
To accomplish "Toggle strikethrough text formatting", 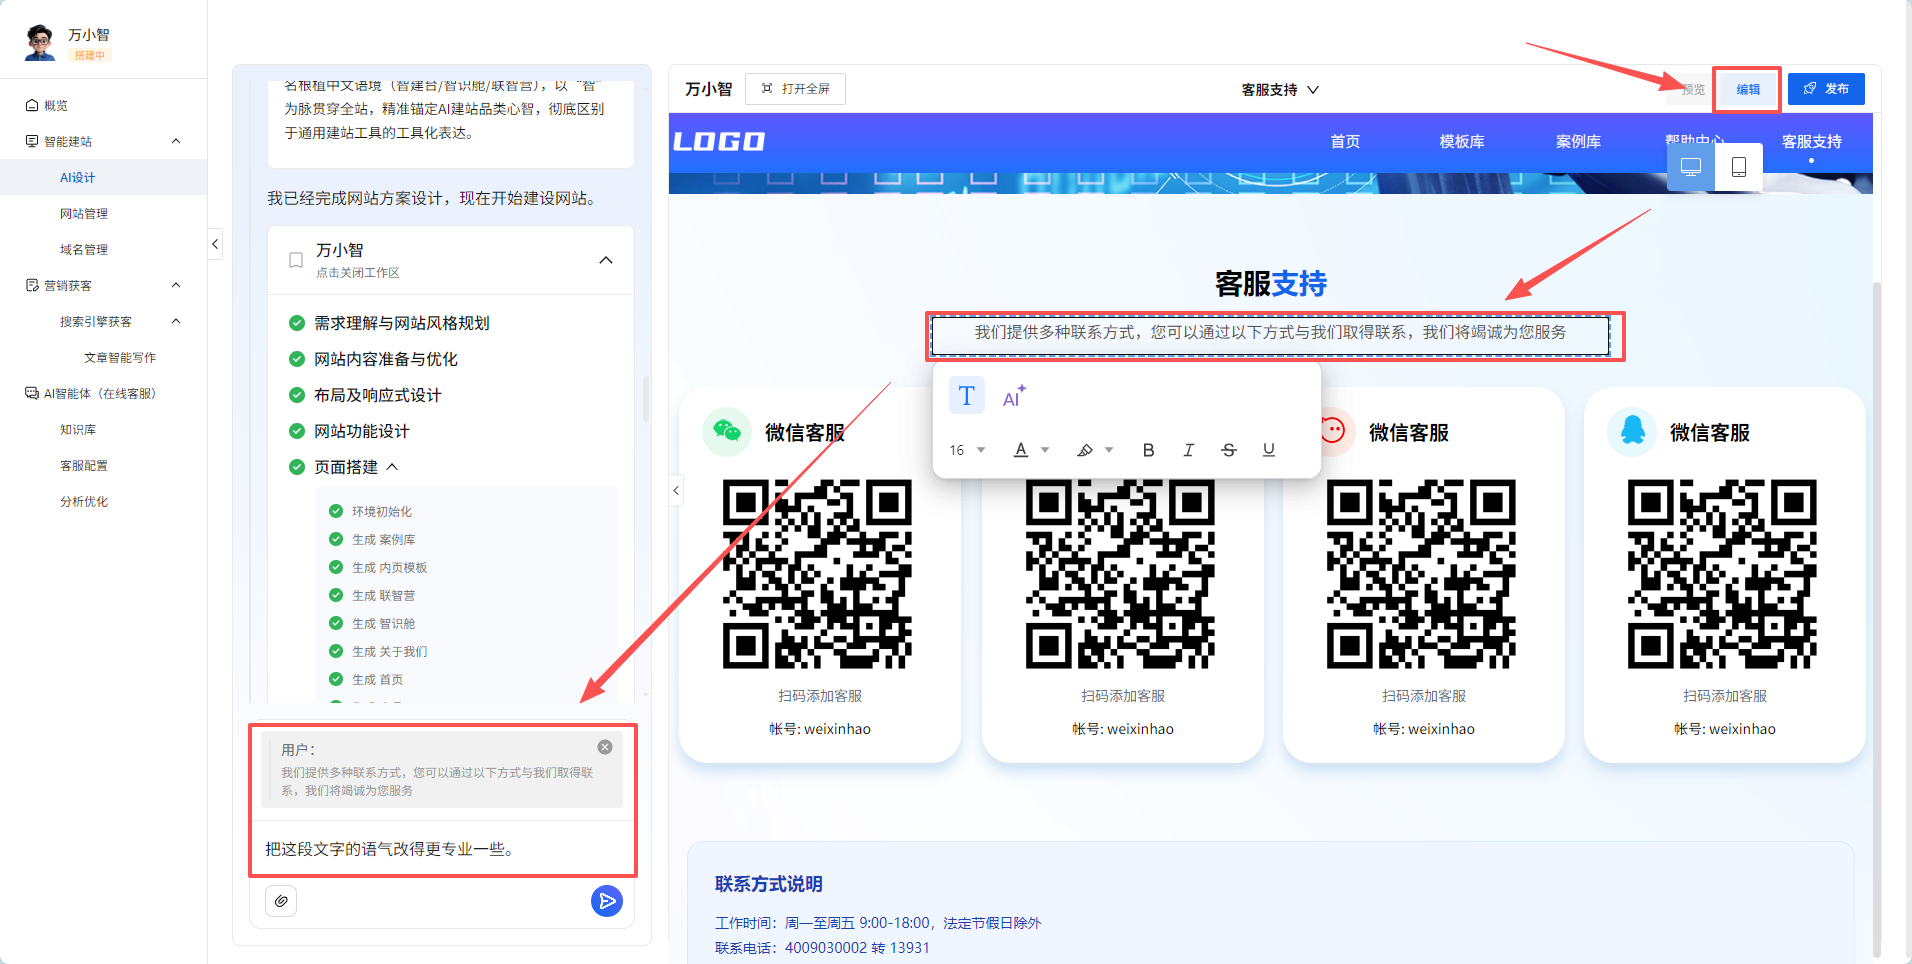I will click(1228, 450).
